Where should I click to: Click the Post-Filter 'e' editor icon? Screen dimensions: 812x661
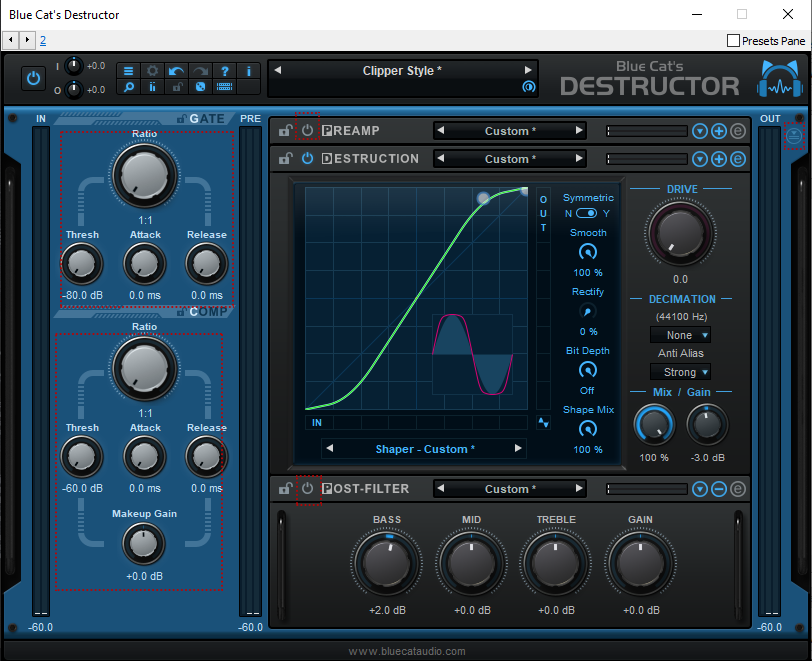pyautogui.click(x=738, y=489)
